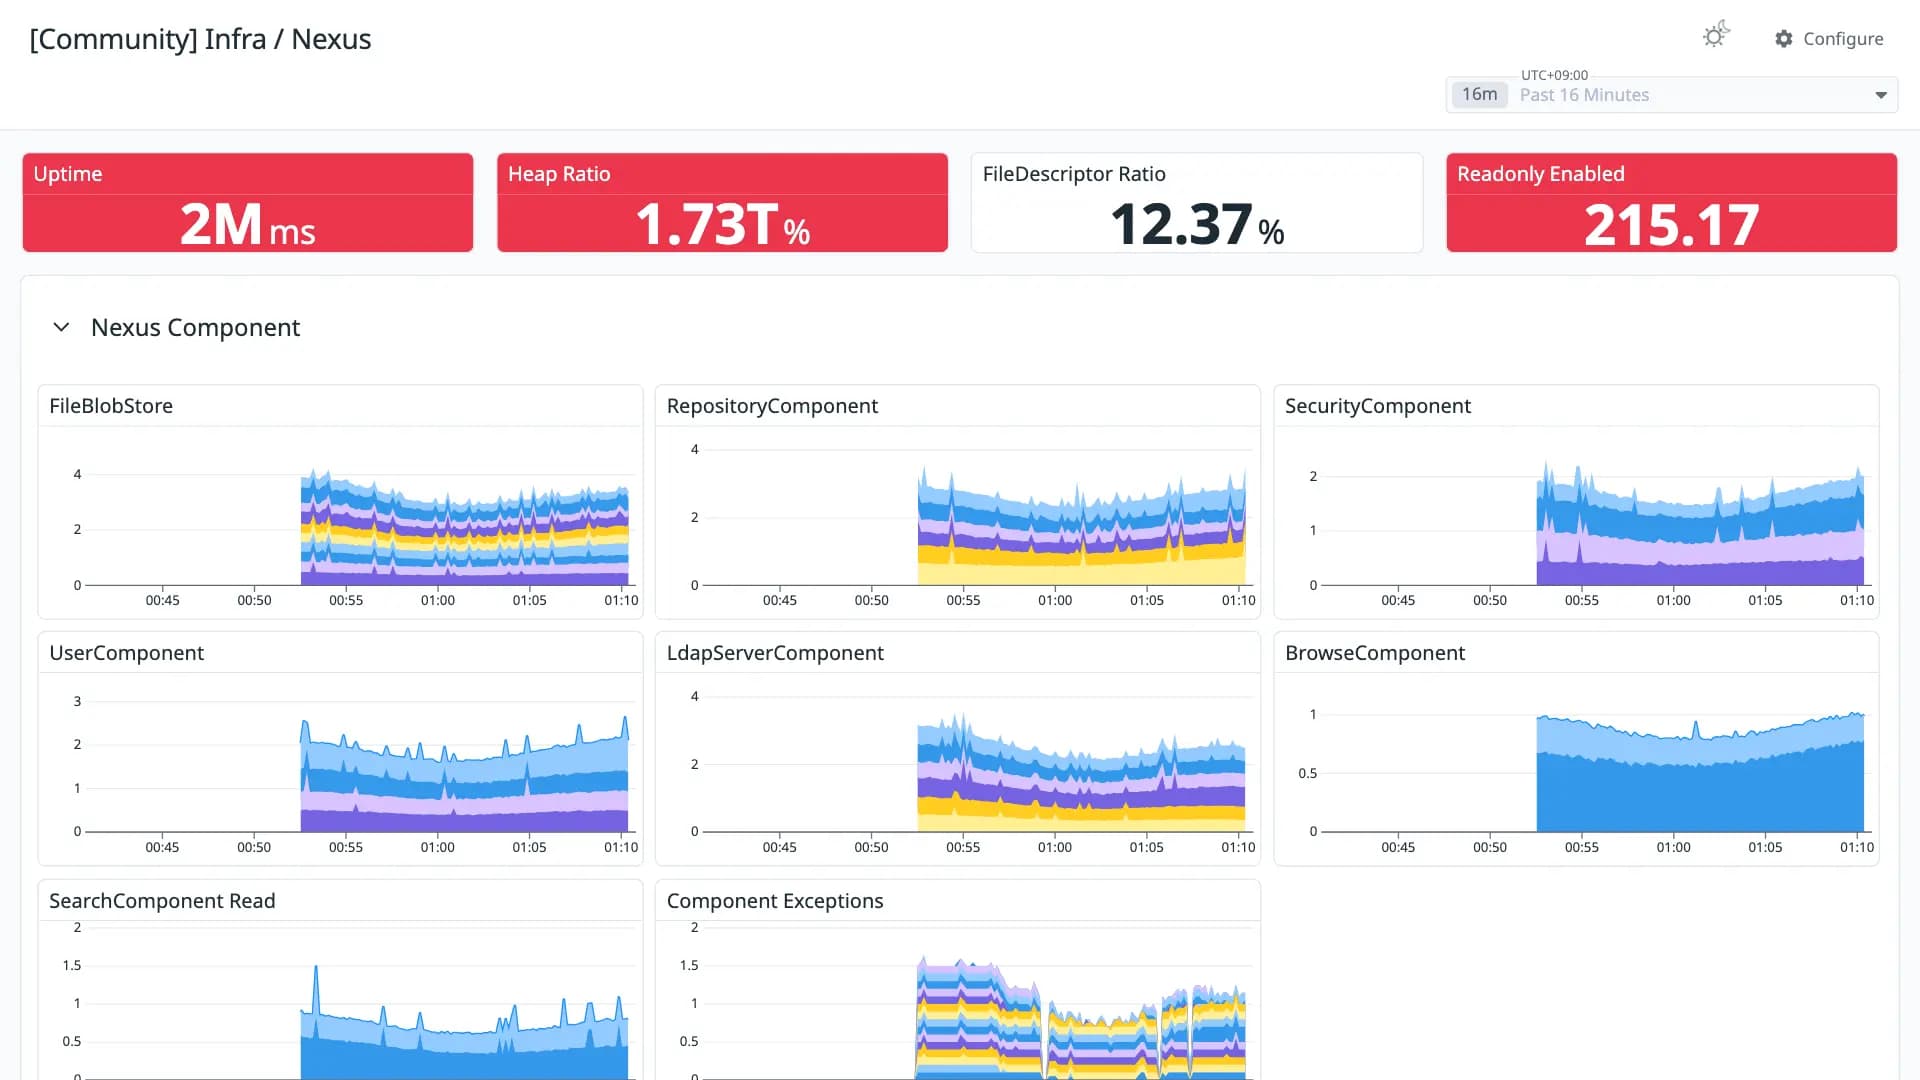The image size is (1920, 1080).
Task: Select the Heap Ratio widget title
Action: click(559, 174)
